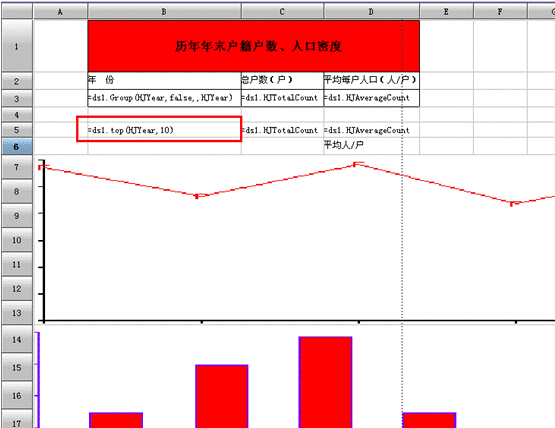Select row 5 ds1.HJAverageCount cell
The height and width of the screenshot is (428, 555).
(x=371, y=130)
